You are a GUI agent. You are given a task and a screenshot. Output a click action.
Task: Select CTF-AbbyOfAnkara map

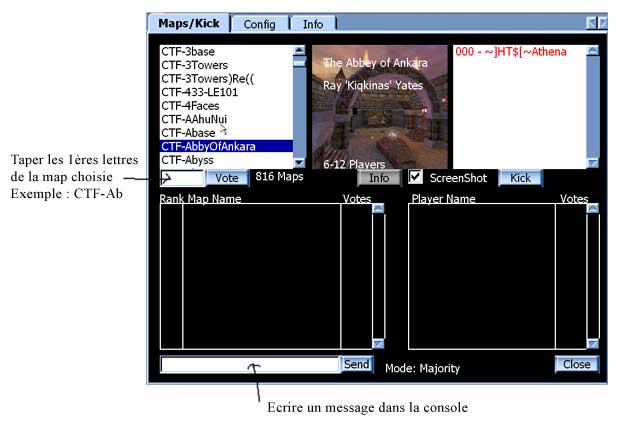(226, 146)
